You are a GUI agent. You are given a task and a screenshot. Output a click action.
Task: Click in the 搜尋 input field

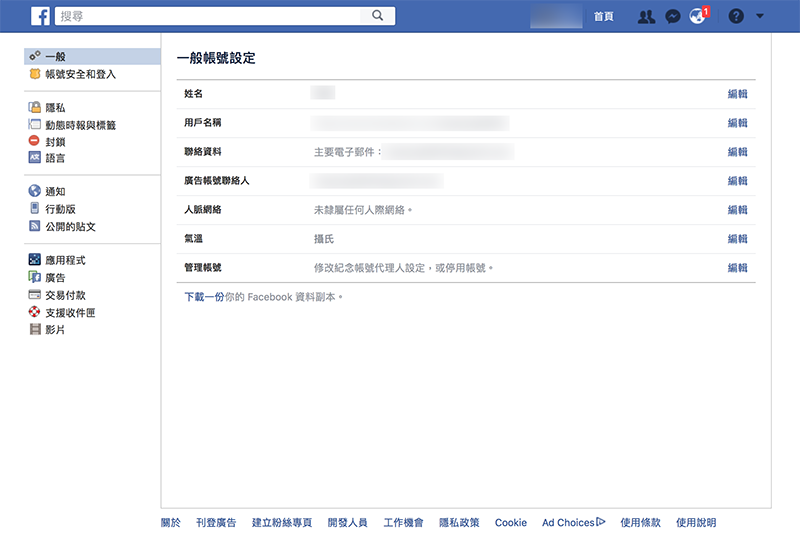(210, 16)
